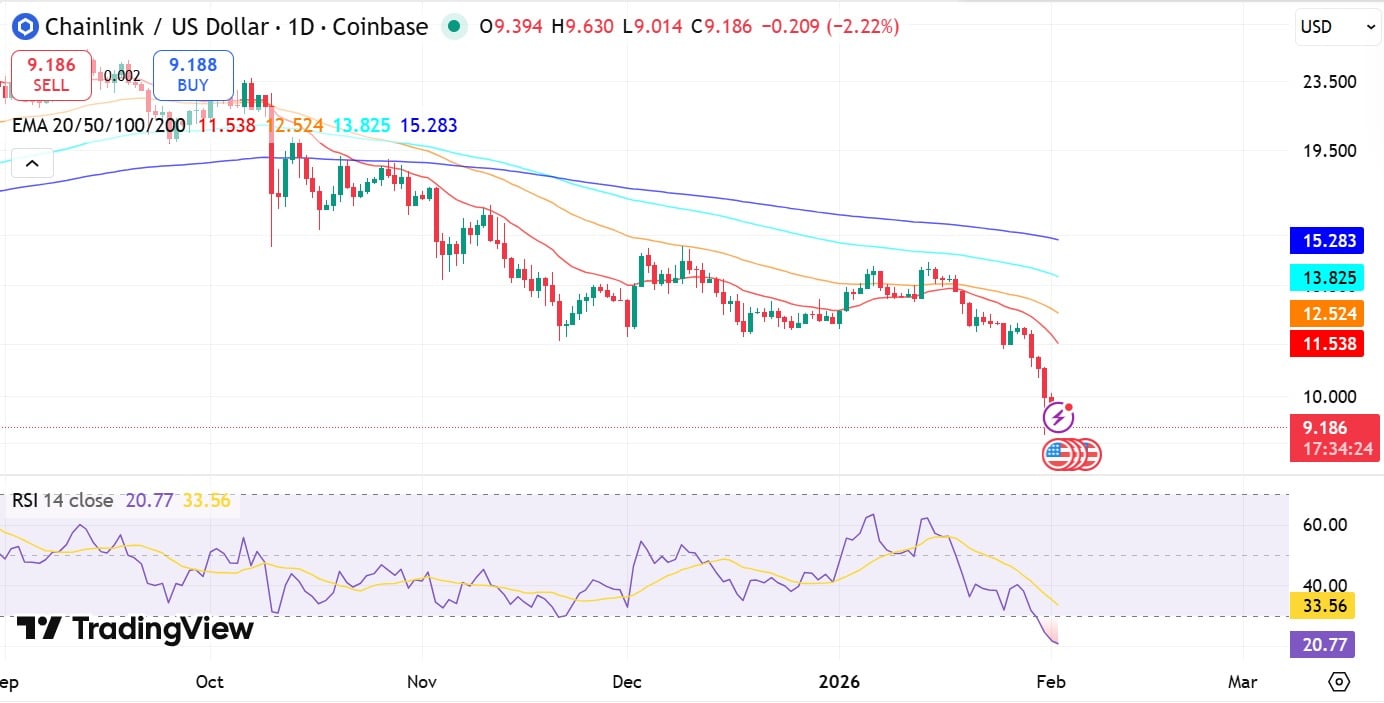The image size is (1384, 703).
Task: Click the purple 20.77 RSI value label
Action: [1323, 645]
